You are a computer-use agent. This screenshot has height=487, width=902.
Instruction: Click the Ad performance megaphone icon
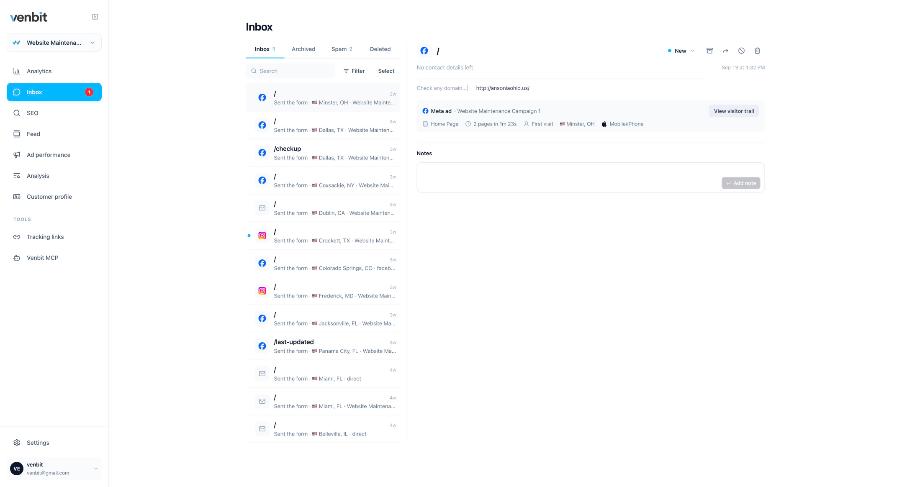(17, 155)
